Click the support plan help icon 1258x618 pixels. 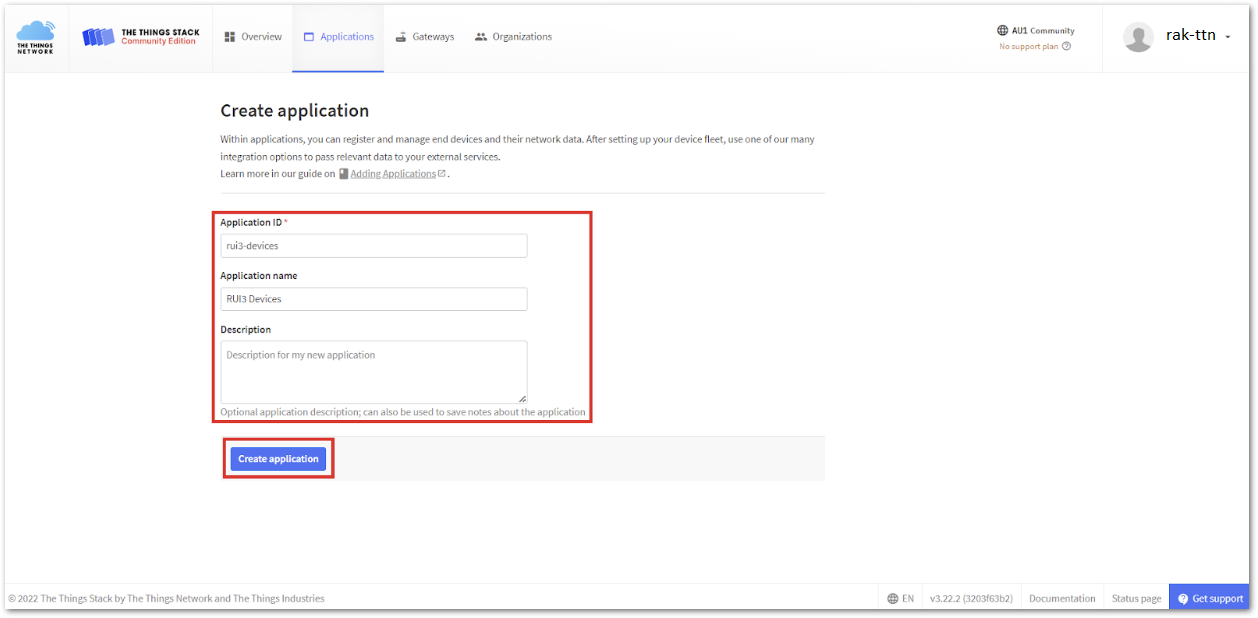pyautogui.click(x=1067, y=46)
